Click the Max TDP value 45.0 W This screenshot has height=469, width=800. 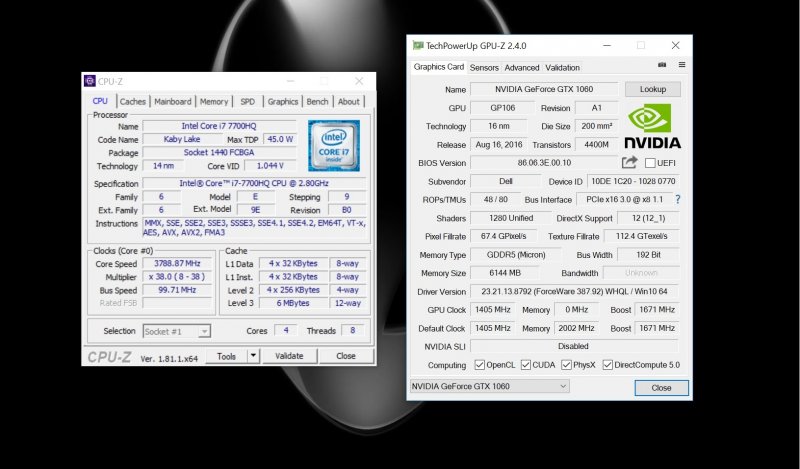pos(280,139)
